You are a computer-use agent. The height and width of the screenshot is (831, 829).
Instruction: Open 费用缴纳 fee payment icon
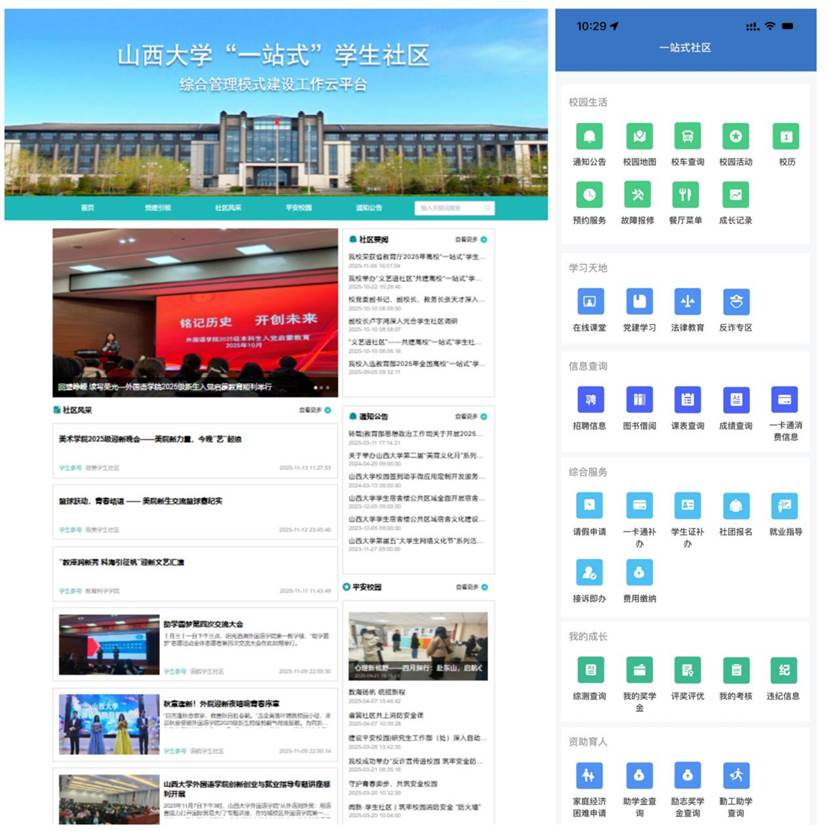(638, 571)
